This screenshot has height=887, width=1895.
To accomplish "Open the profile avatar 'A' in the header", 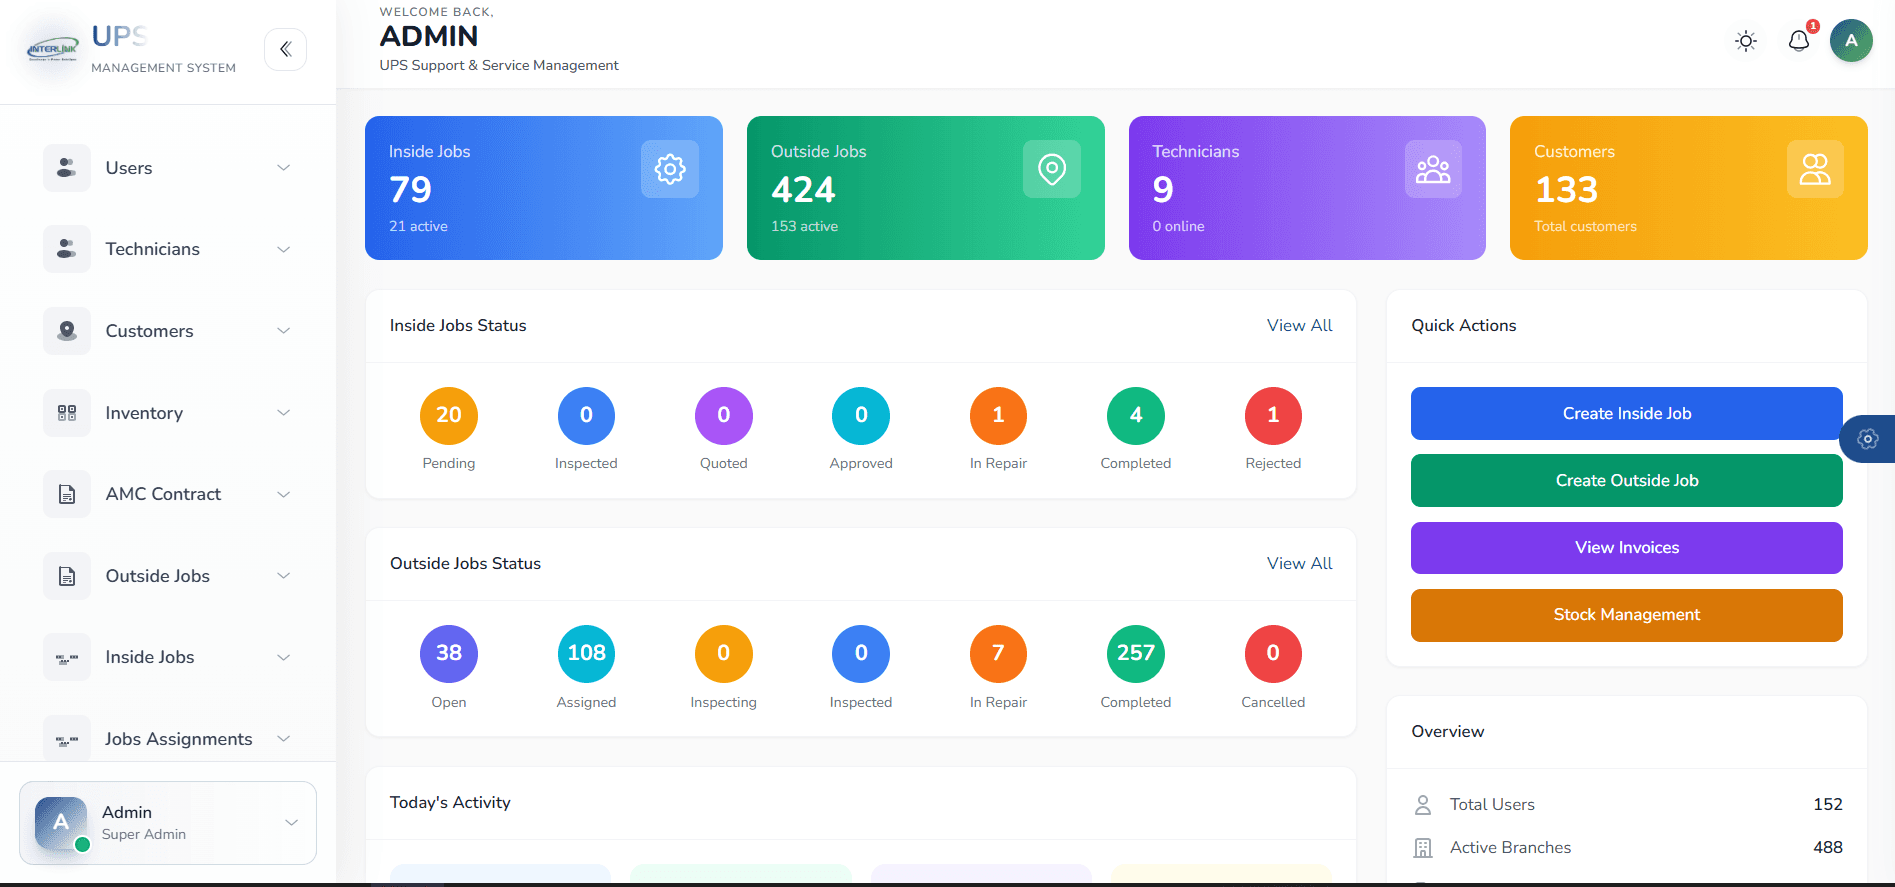I will pyautogui.click(x=1851, y=41).
